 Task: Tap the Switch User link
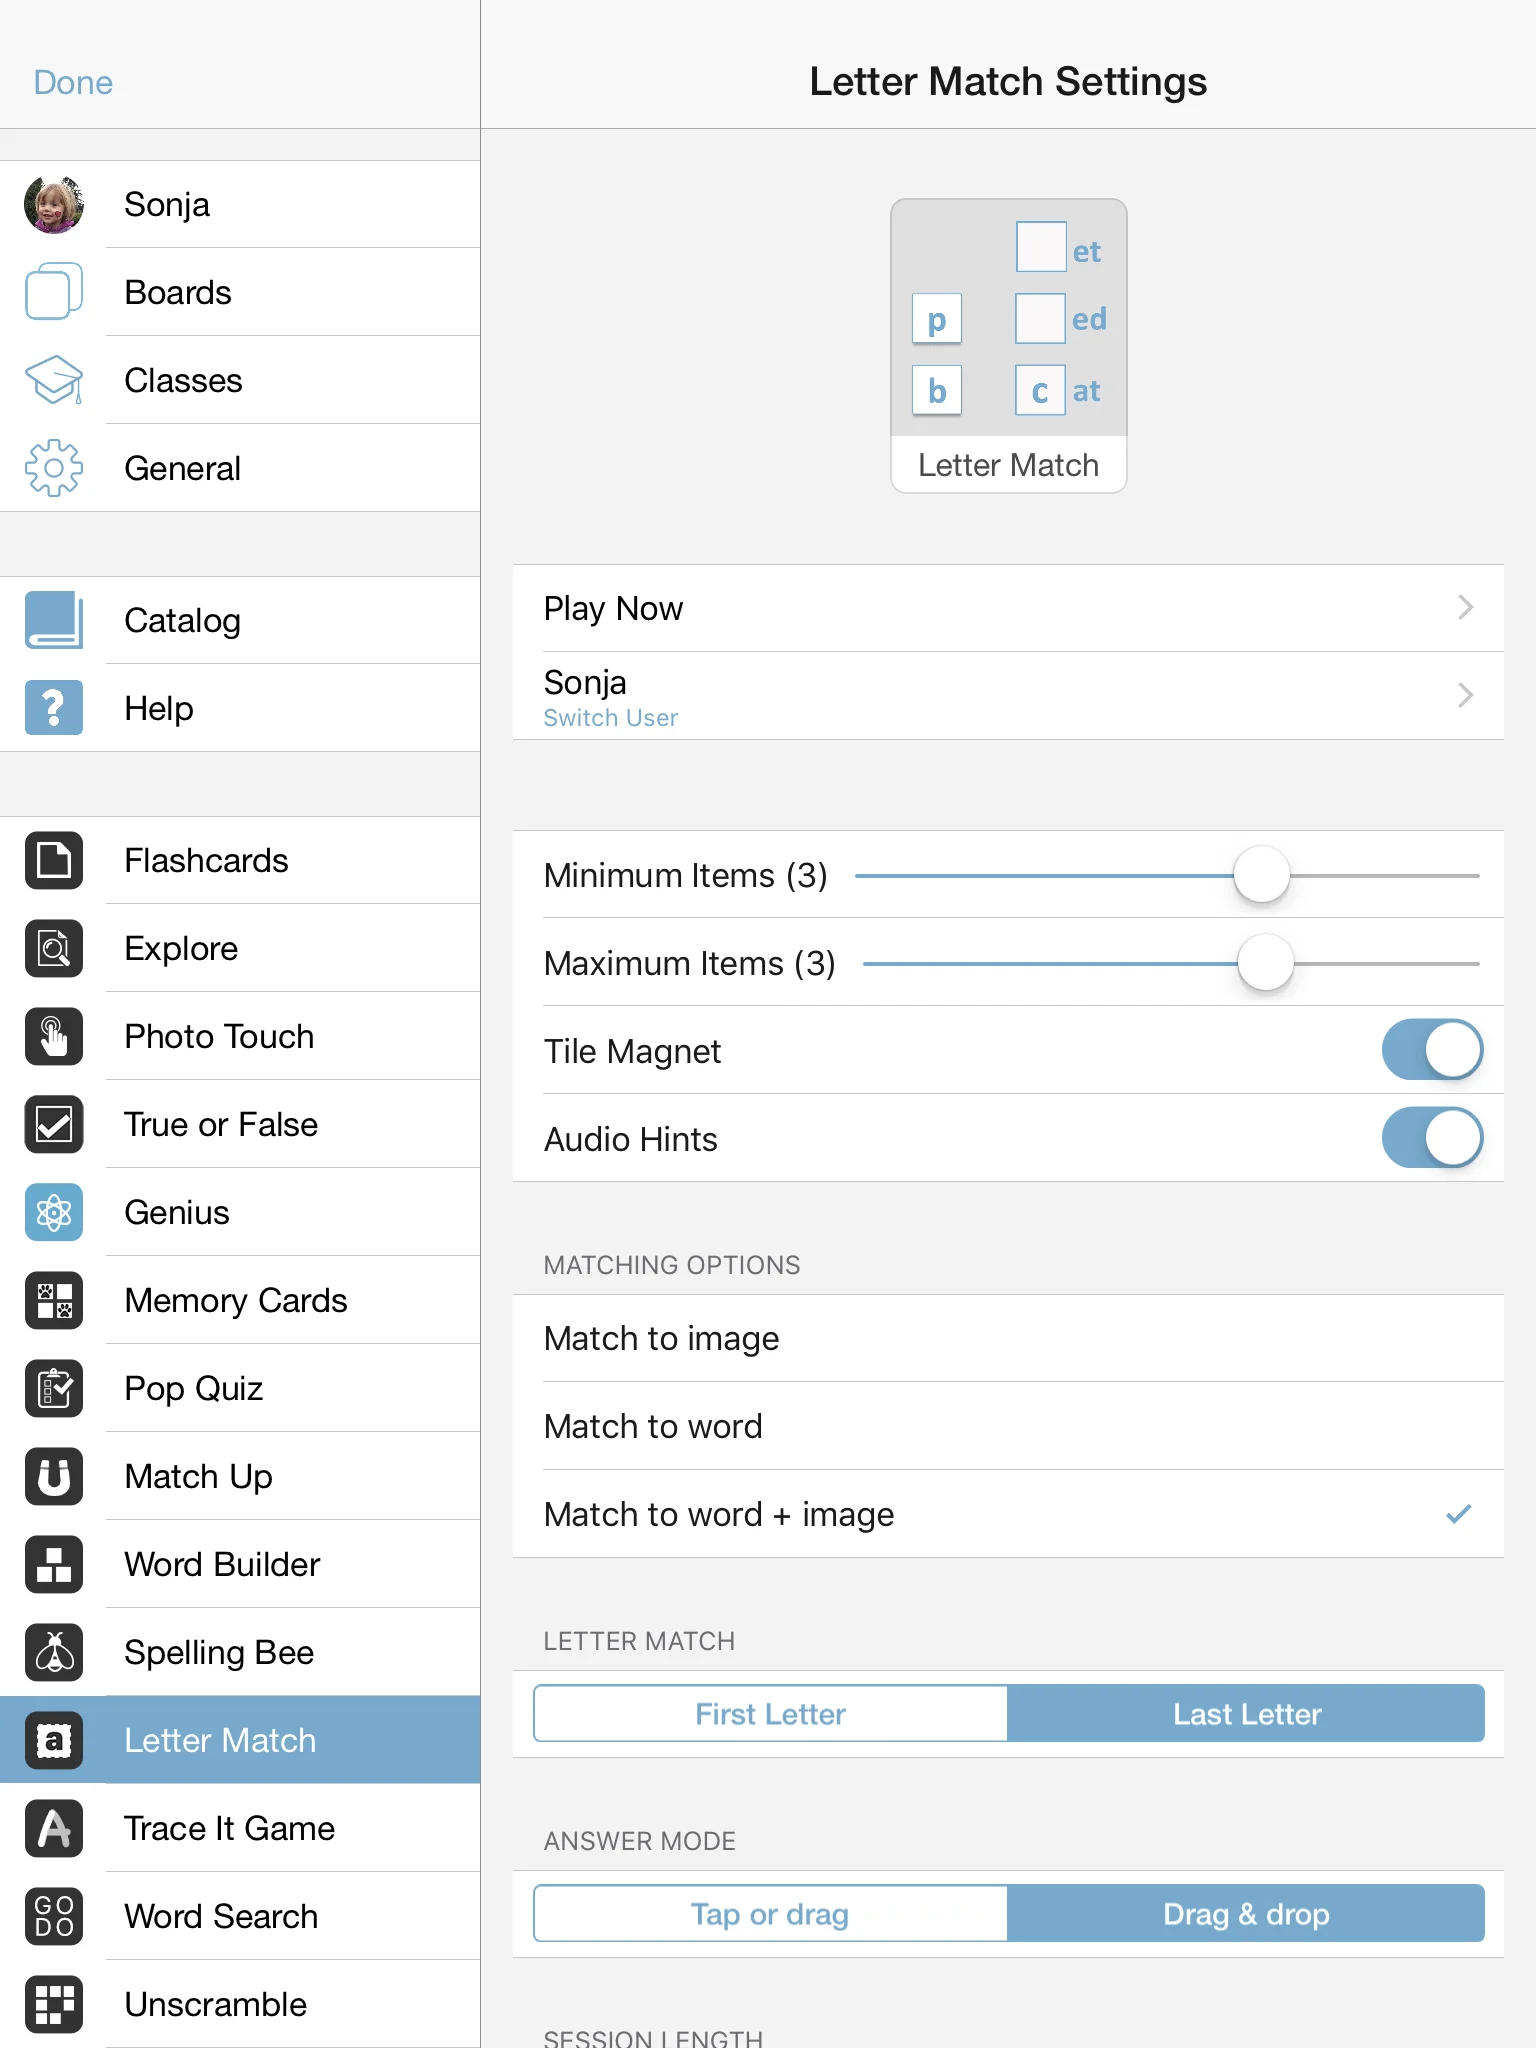pyautogui.click(x=611, y=718)
